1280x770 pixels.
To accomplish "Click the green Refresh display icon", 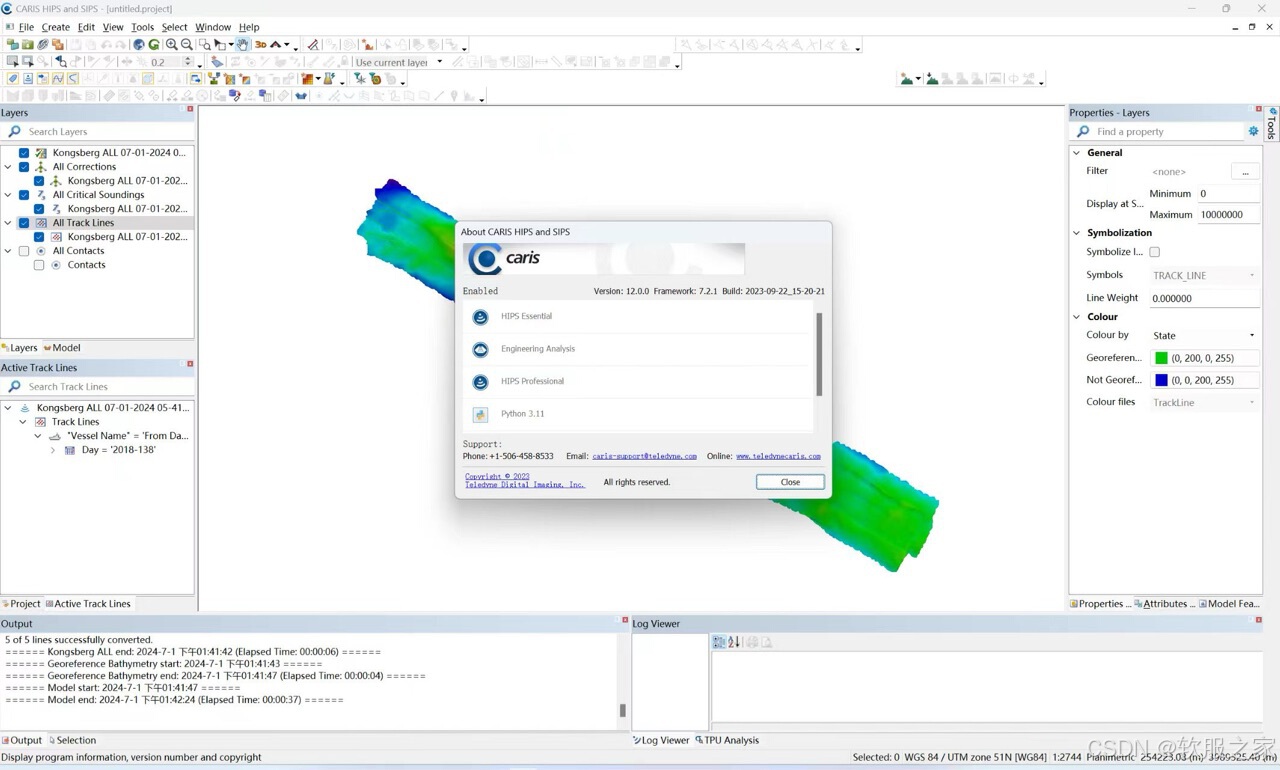I will [x=154, y=45].
